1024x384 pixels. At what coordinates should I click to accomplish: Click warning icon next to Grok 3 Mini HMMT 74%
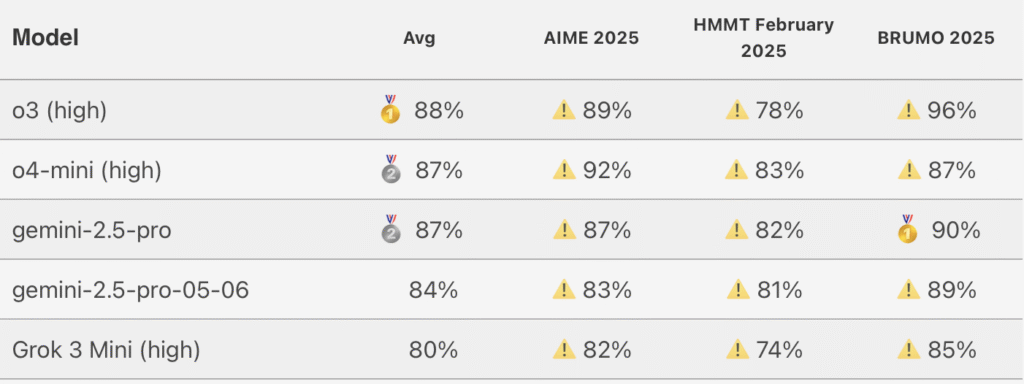pos(737,350)
